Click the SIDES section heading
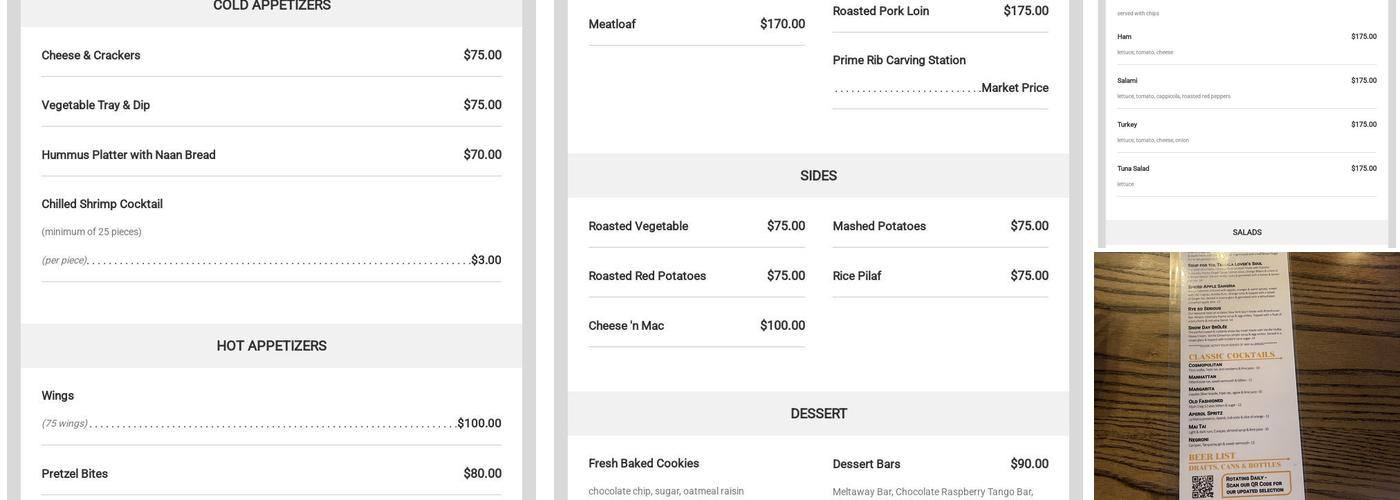Screen dimensions: 1400x500 tap(818, 176)
